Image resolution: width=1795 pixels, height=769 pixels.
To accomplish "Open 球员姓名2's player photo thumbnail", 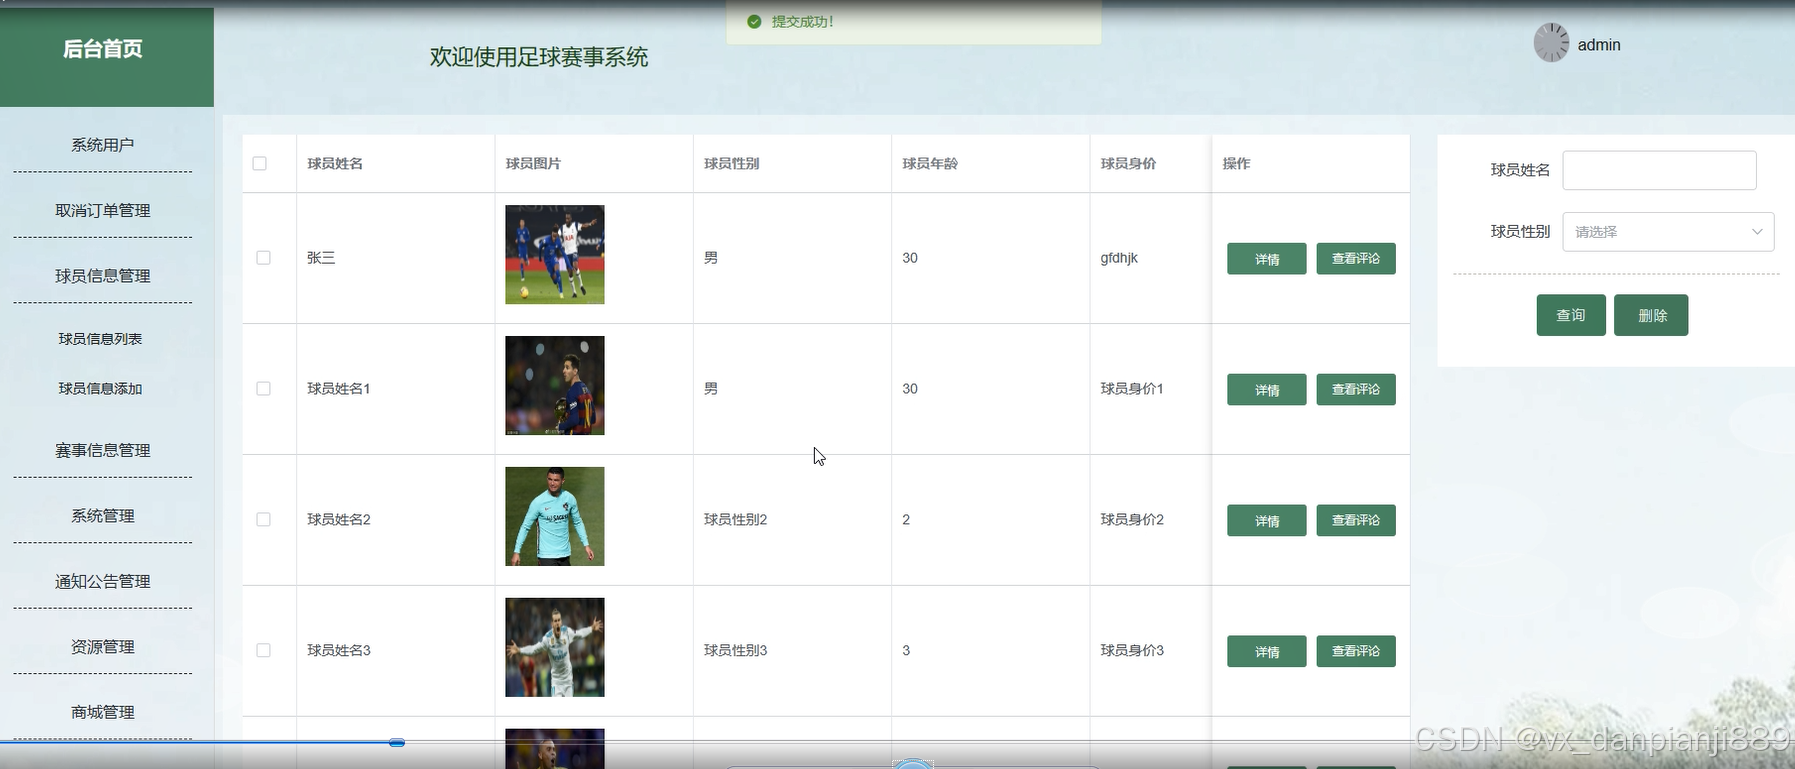I will click(555, 517).
